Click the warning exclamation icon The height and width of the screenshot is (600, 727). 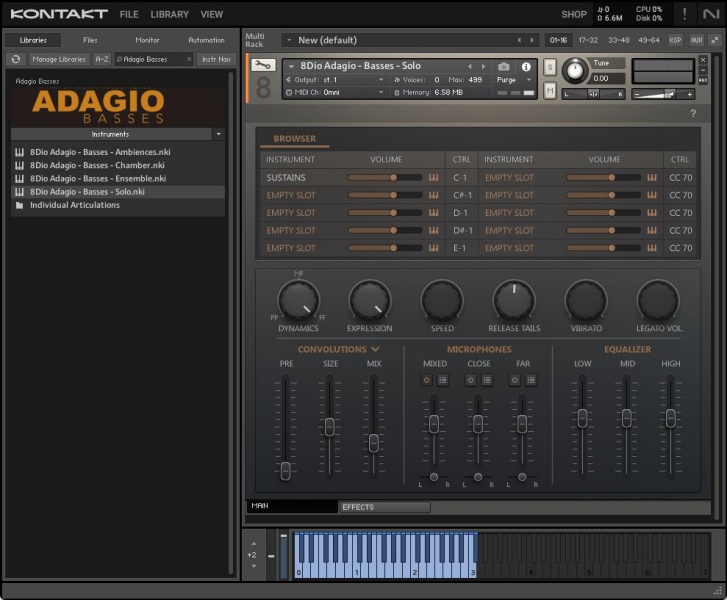(x=684, y=14)
